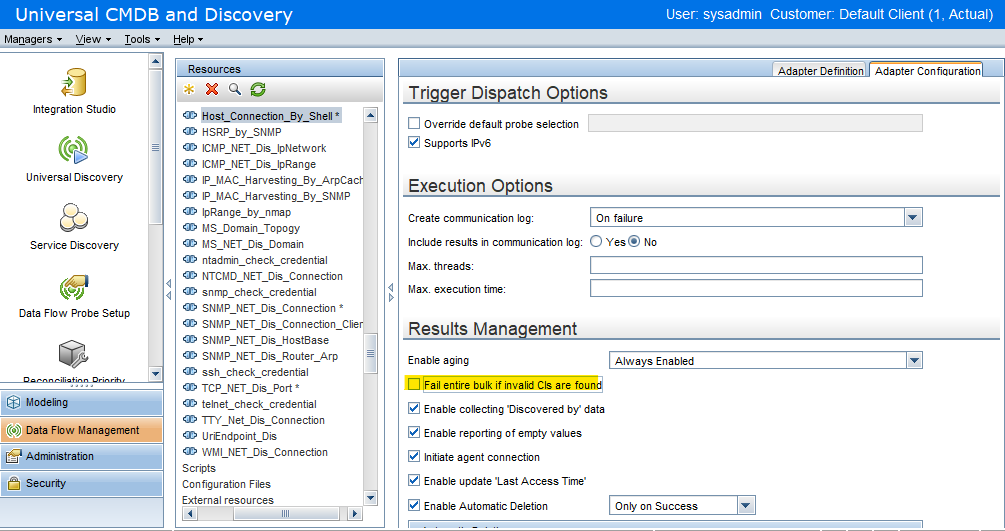Check Fail entire bulk if invalid CIs
Viewport: 1005px width, 531px height.
[x=414, y=384]
